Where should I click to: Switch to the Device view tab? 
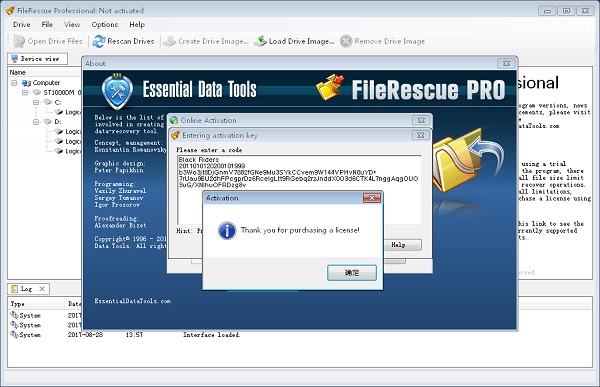(38, 59)
